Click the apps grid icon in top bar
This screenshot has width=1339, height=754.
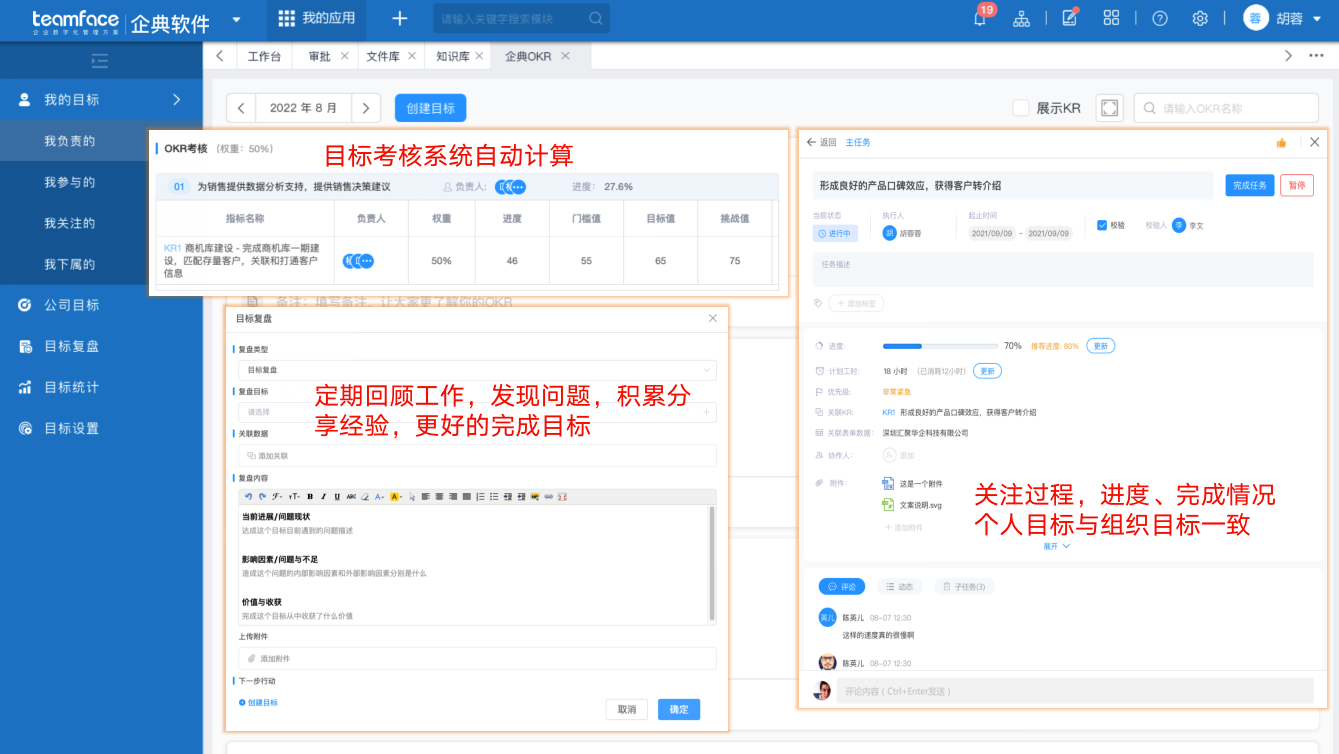1112,20
